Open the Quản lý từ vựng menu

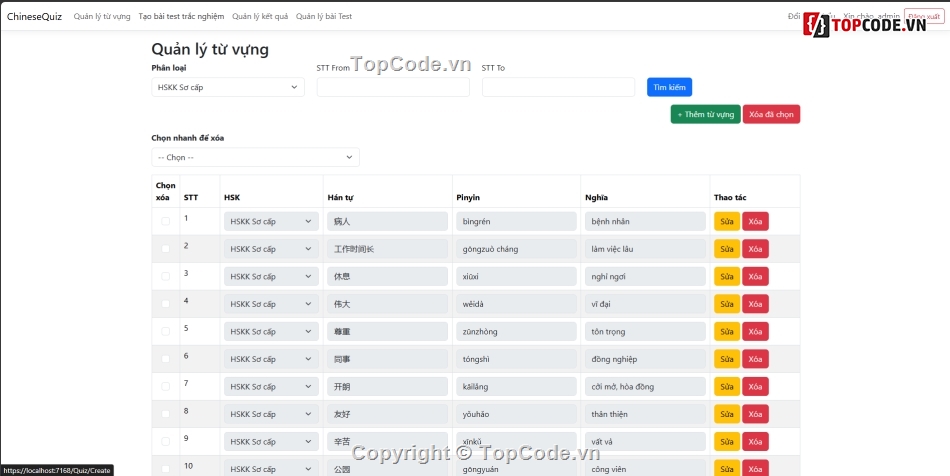102,16
